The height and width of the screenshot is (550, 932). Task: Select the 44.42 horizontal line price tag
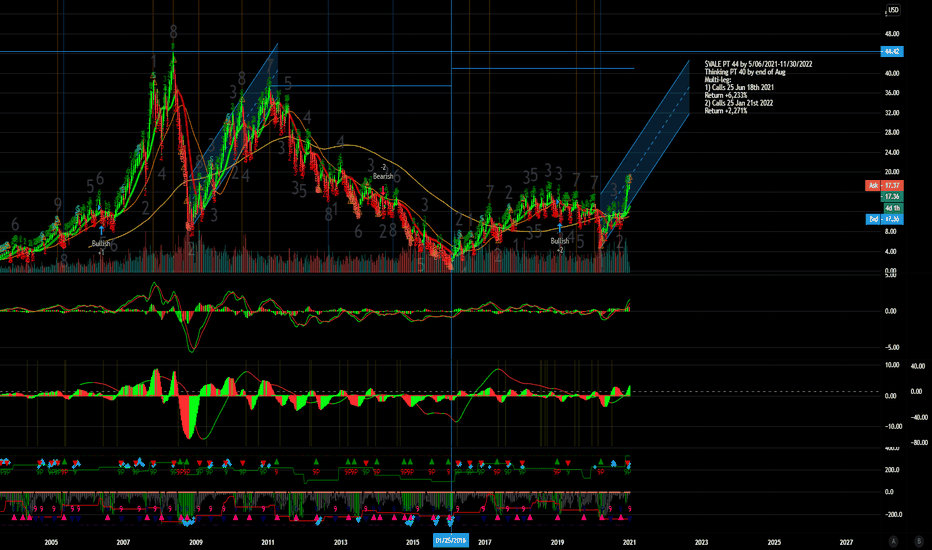click(892, 52)
